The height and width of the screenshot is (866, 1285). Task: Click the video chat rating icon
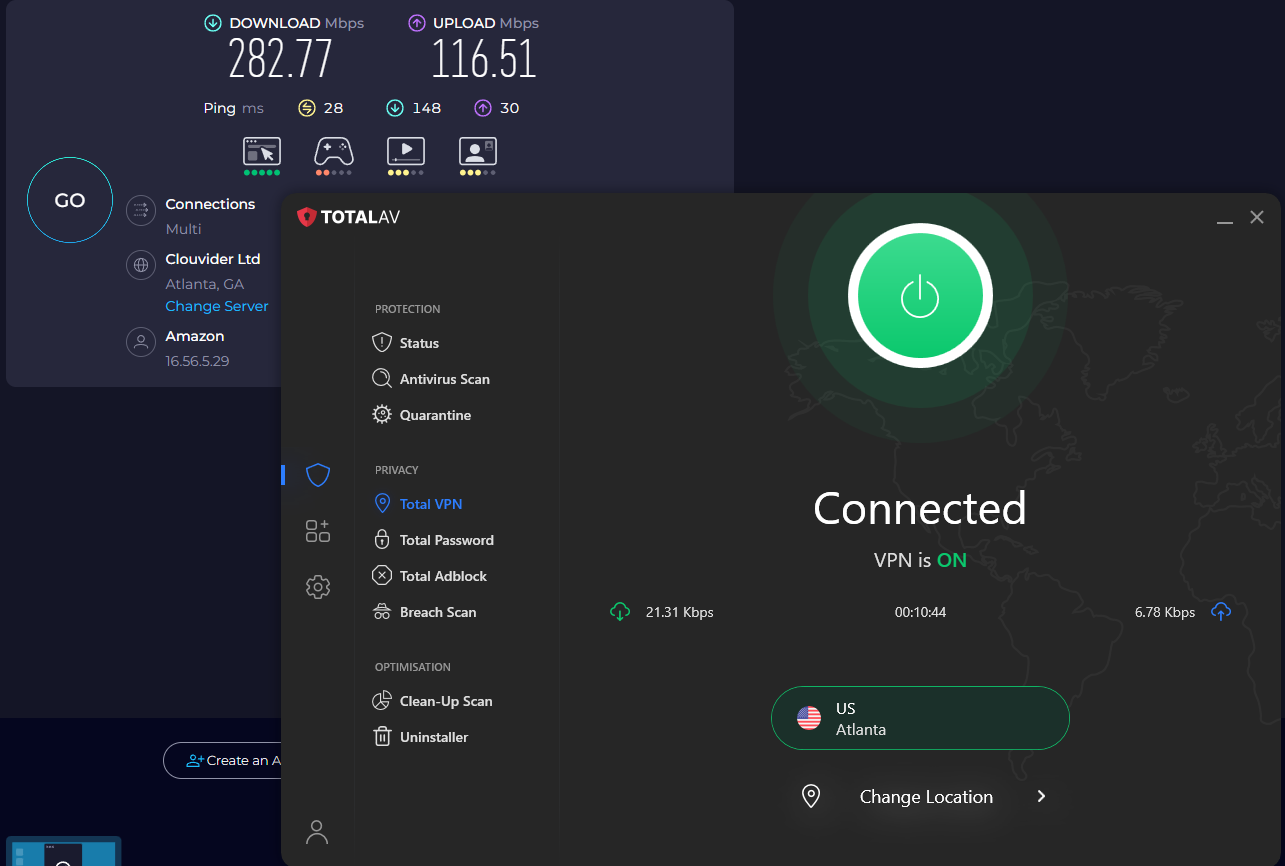(478, 152)
